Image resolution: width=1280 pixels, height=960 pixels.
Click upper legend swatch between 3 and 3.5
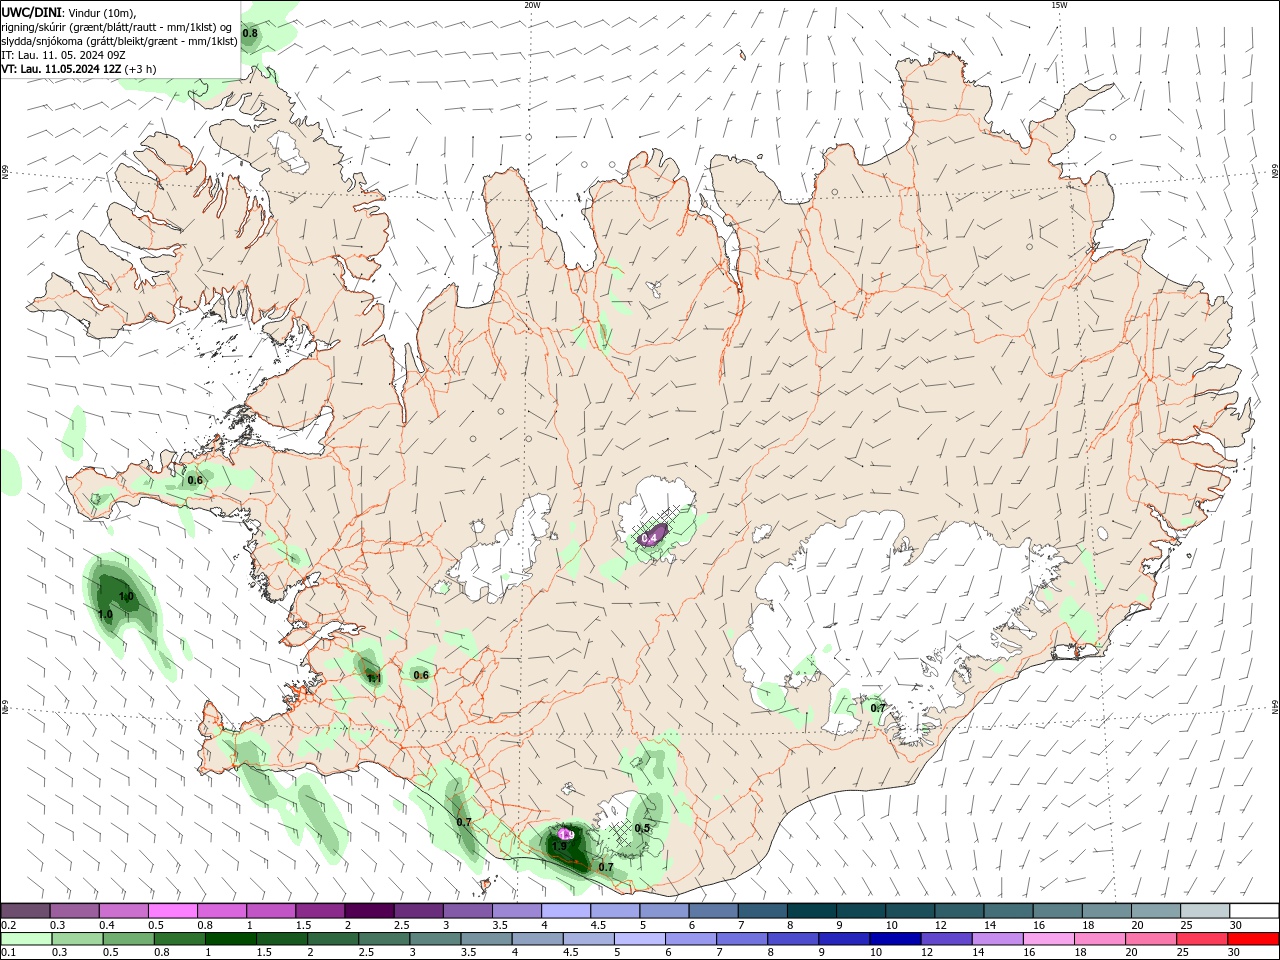[468, 910]
